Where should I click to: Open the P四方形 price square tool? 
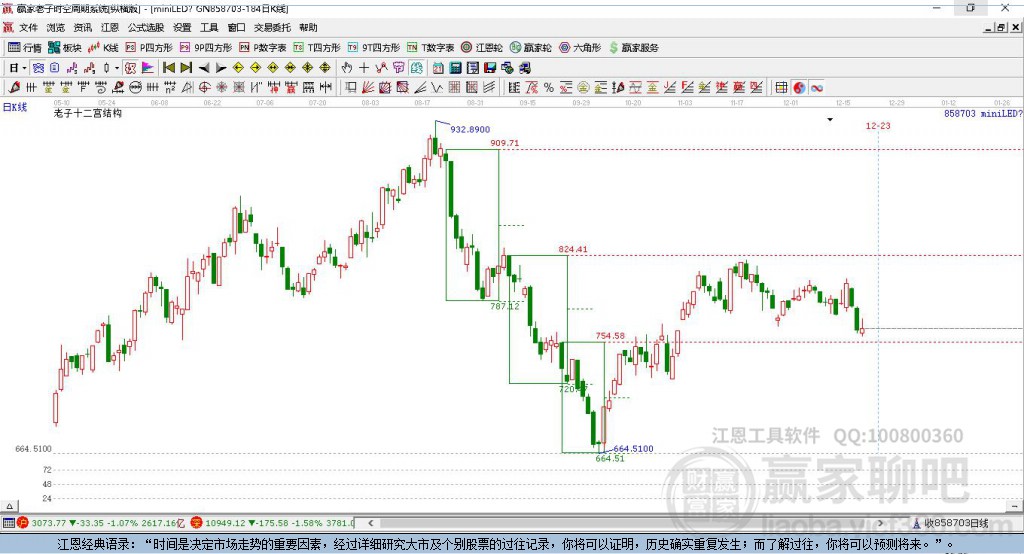pos(149,48)
